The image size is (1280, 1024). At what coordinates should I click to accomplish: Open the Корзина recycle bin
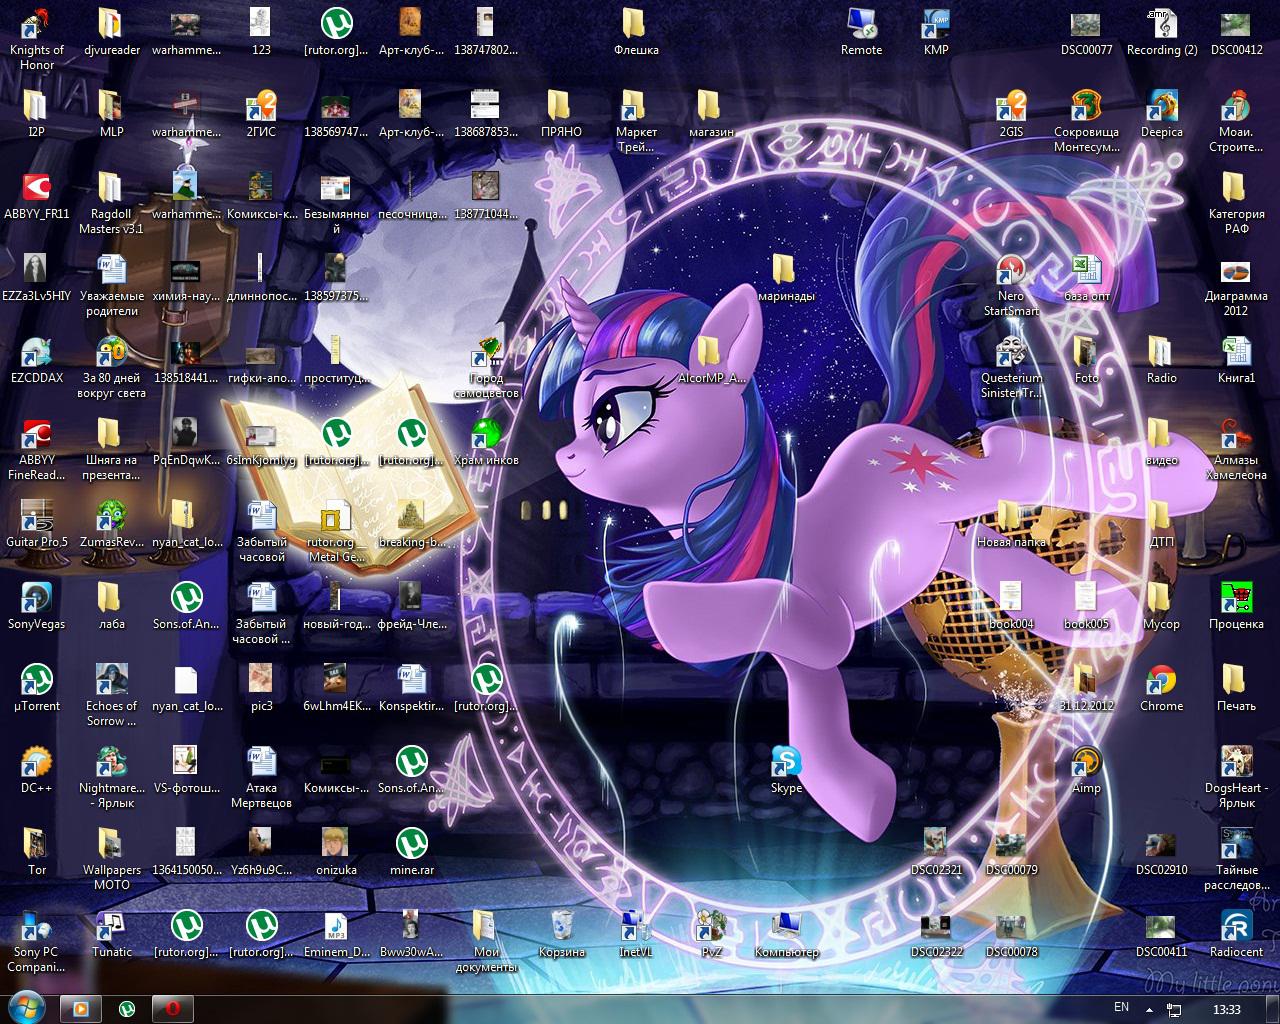(561, 934)
